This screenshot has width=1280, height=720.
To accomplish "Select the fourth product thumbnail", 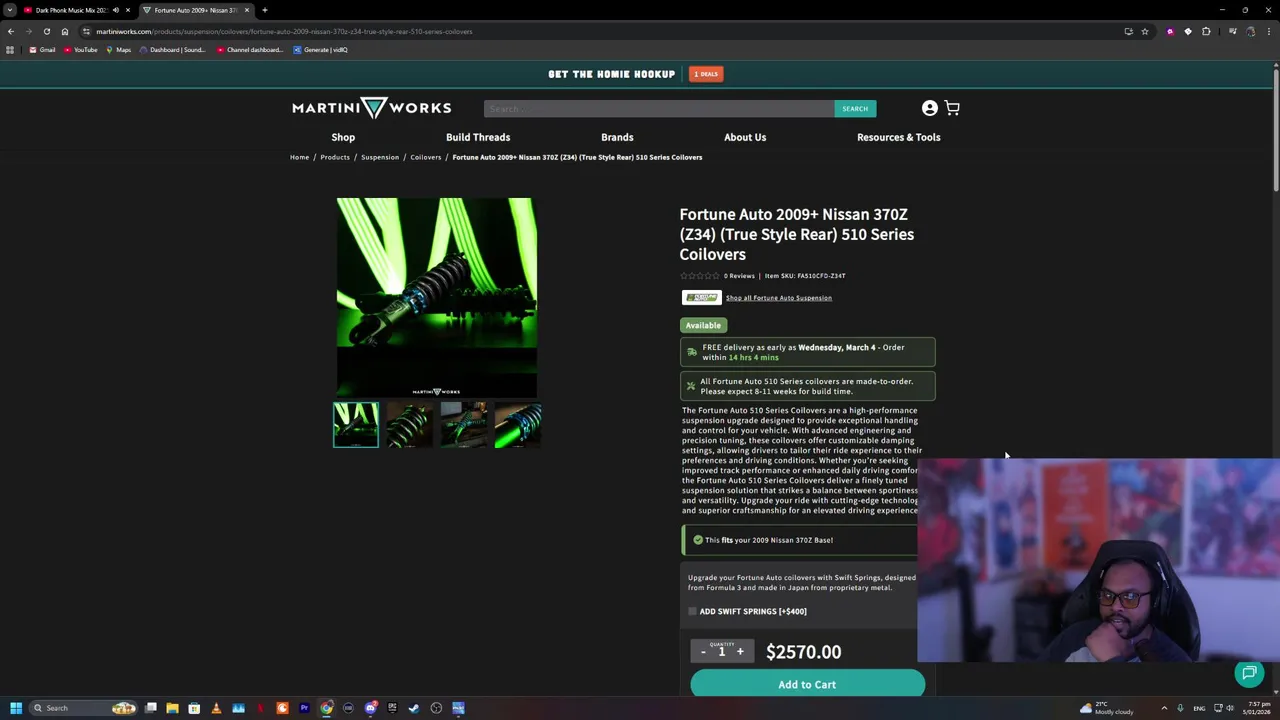I will coord(518,424).
